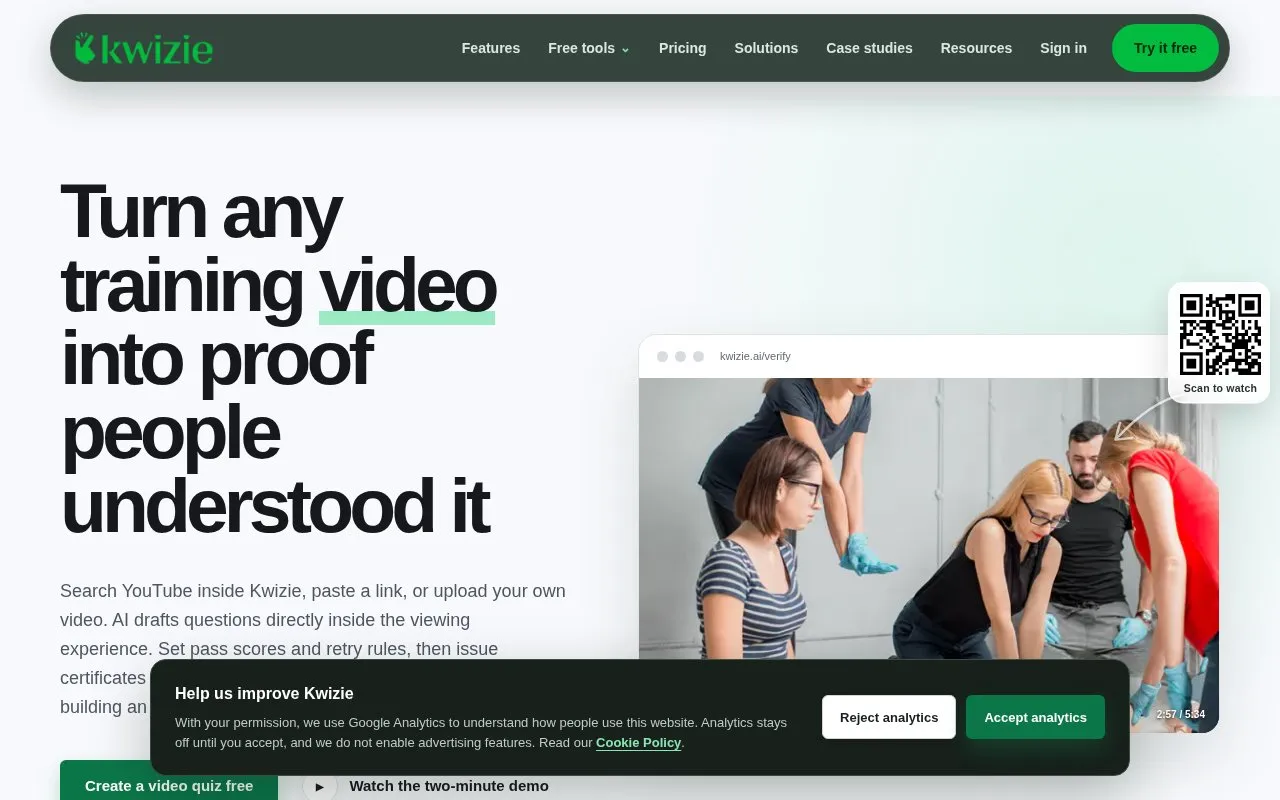Screen dimensions: 1280x800
Task: Click Reject analytics in the cookie banner
Action: click(x=889, y=717)
